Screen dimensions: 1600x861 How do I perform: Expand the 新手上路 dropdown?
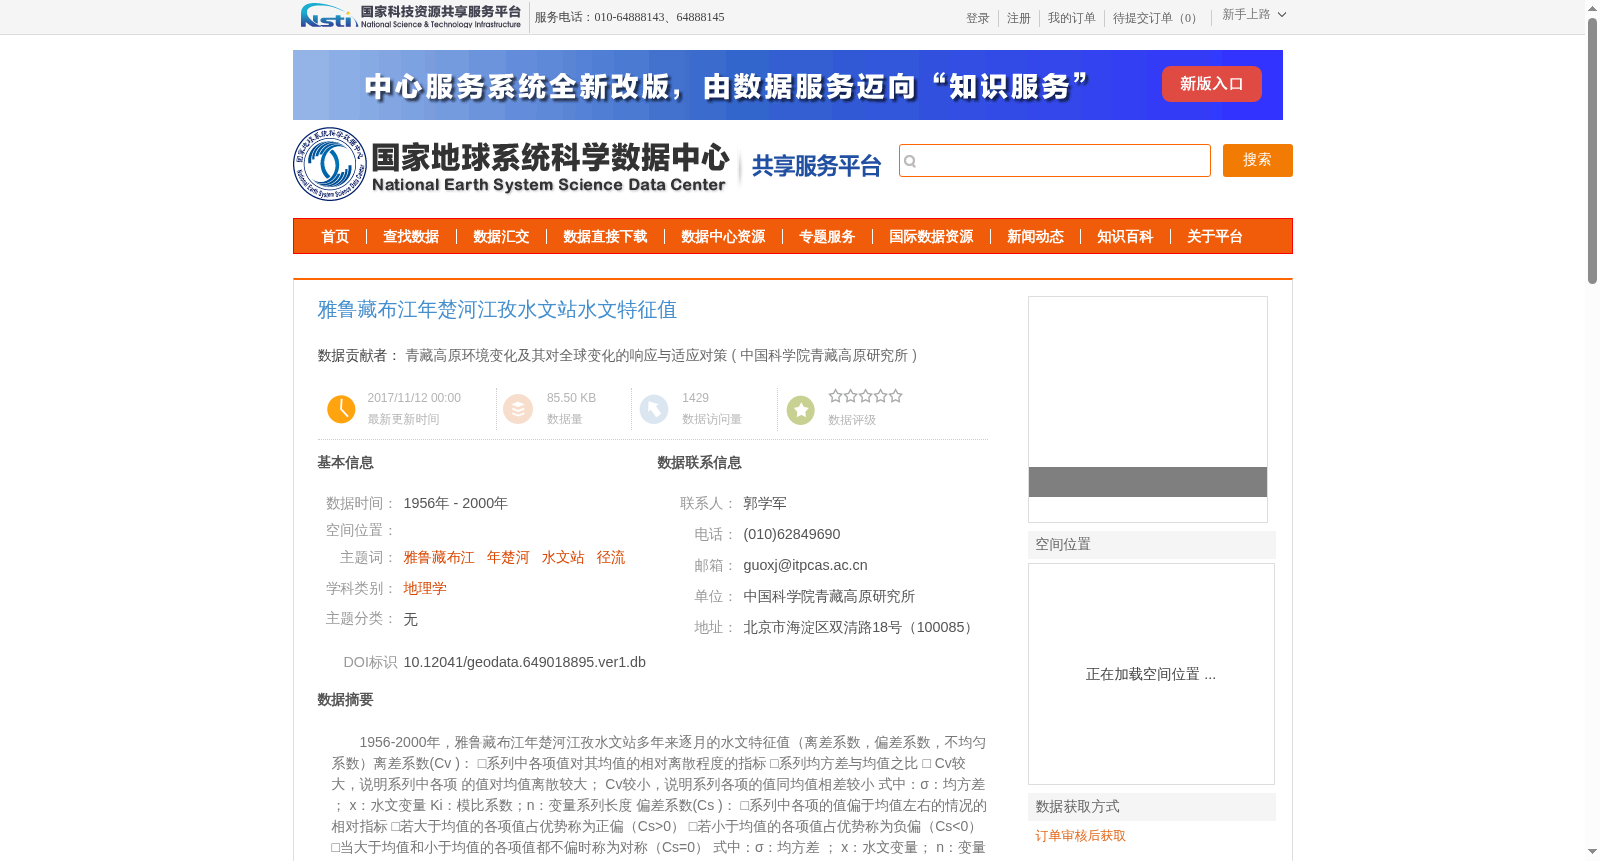(x=1254, y=15)
